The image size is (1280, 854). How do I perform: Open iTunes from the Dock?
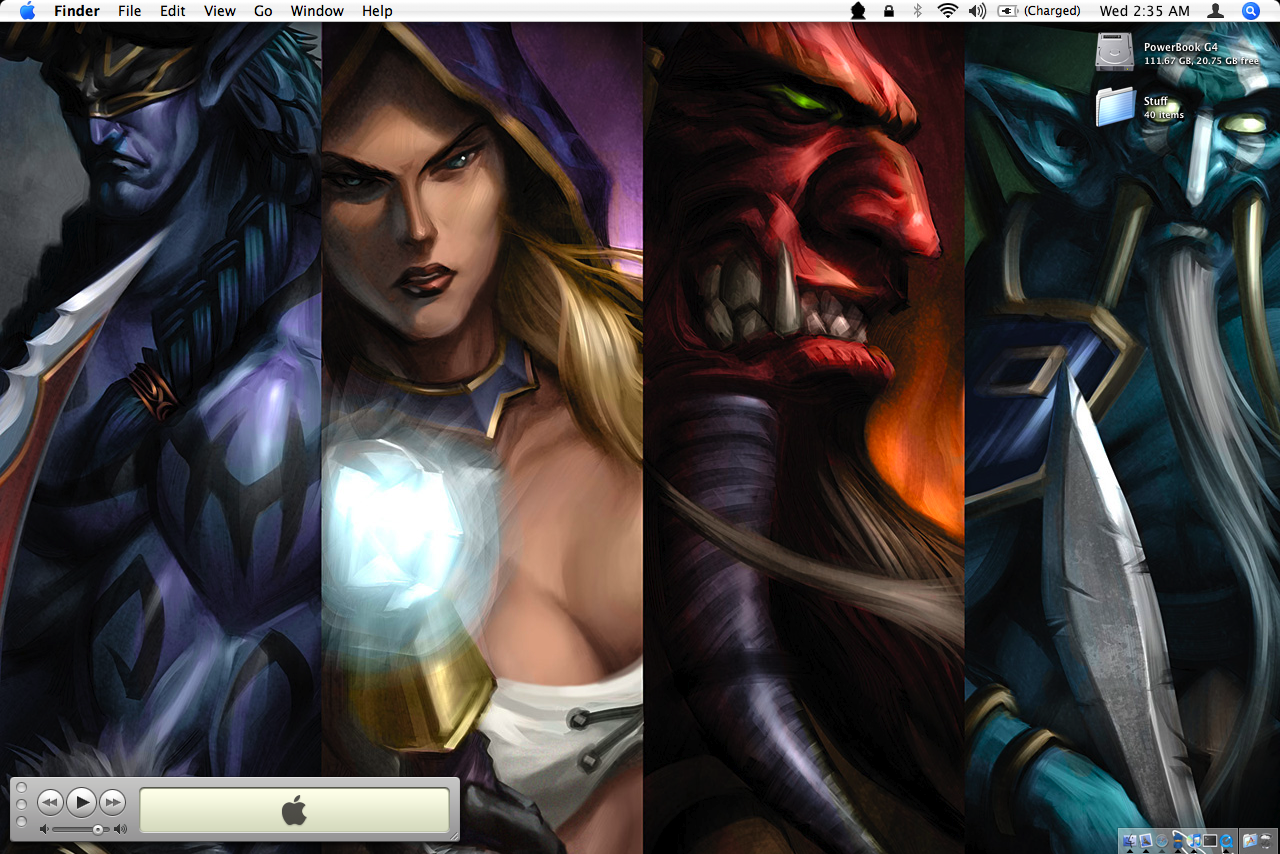(x=1194, y=841)
